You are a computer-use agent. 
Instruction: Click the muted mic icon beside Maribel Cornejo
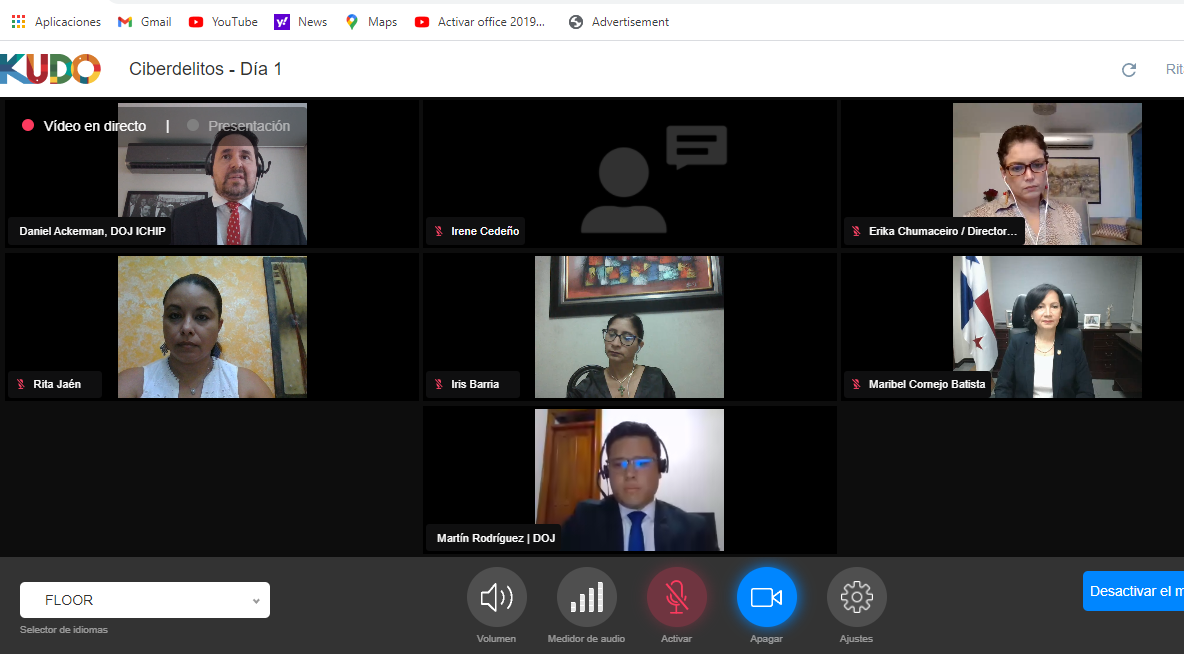[856, 384]
